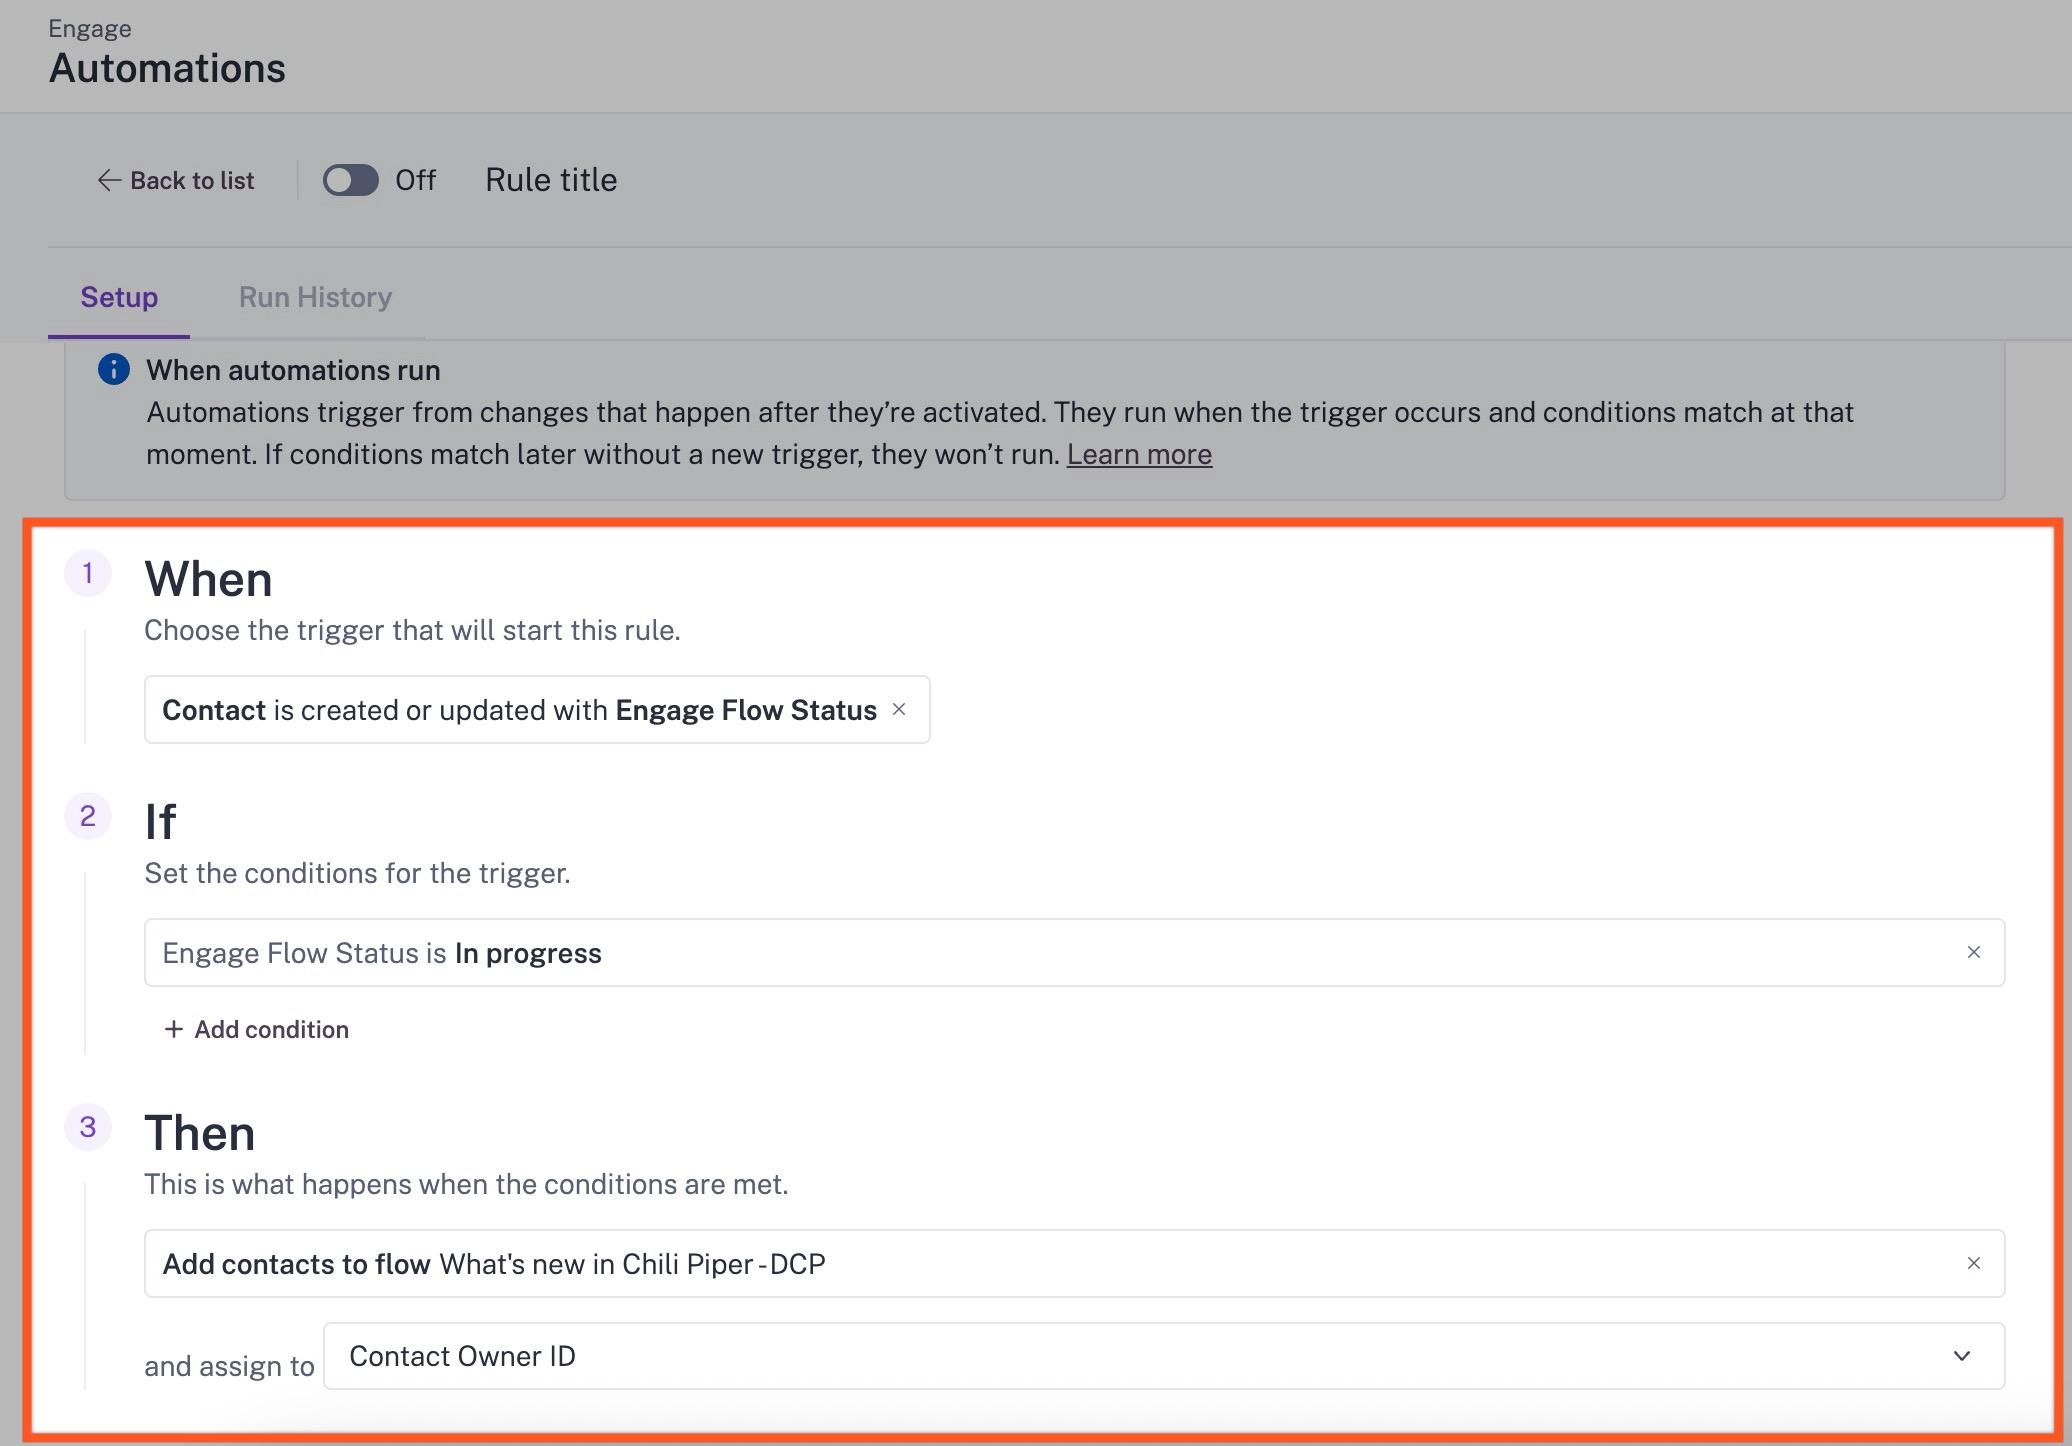
Task: Click the plus icon for Add condition
Action: pyautogui.click(x=174, y=1029)
